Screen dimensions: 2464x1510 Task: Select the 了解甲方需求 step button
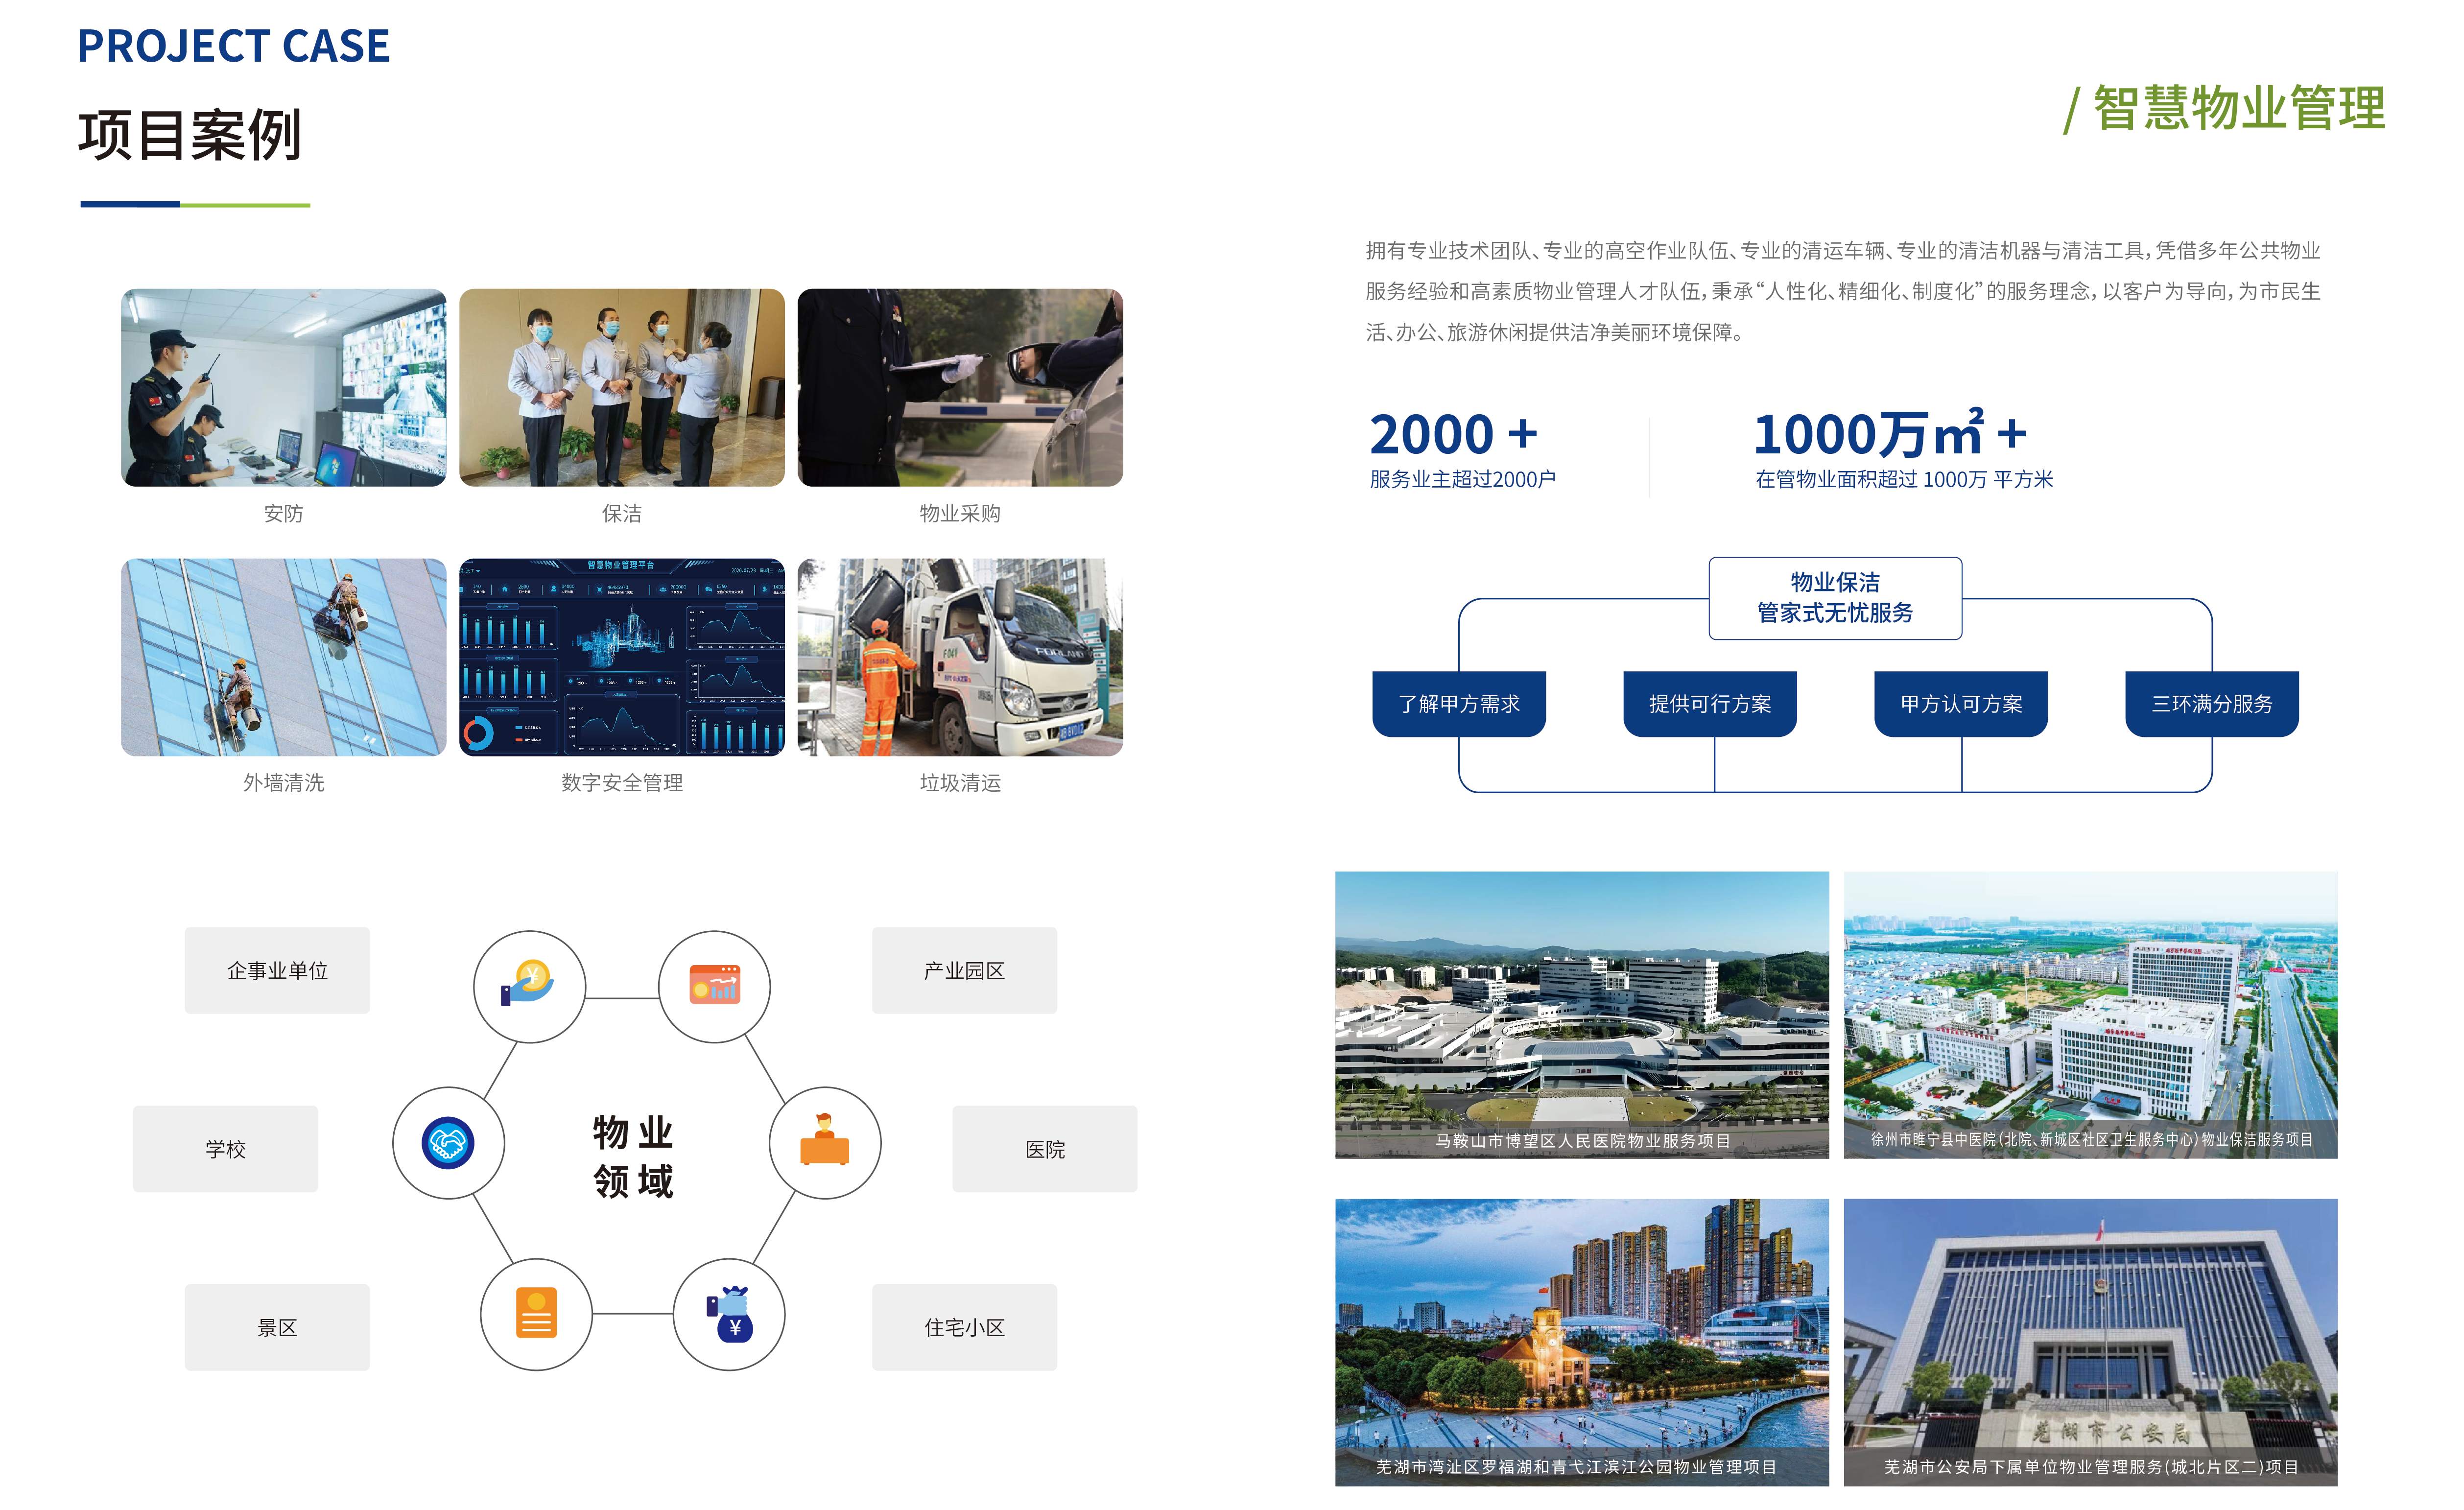pyautogui.click(x=1459, y=704)
